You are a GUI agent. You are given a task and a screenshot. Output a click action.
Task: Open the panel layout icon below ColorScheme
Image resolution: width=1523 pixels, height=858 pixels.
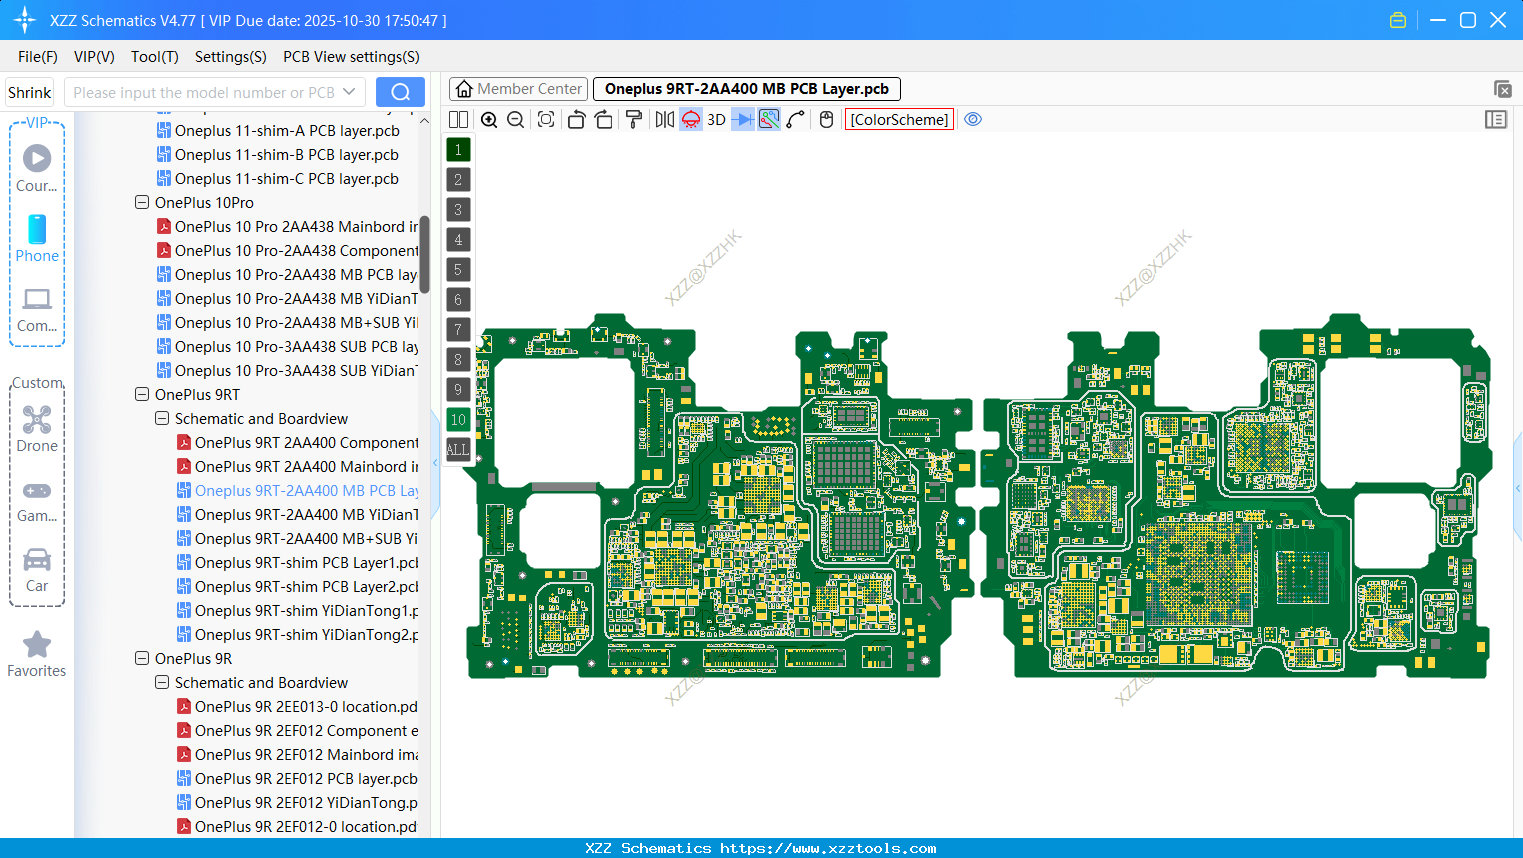1496,119
